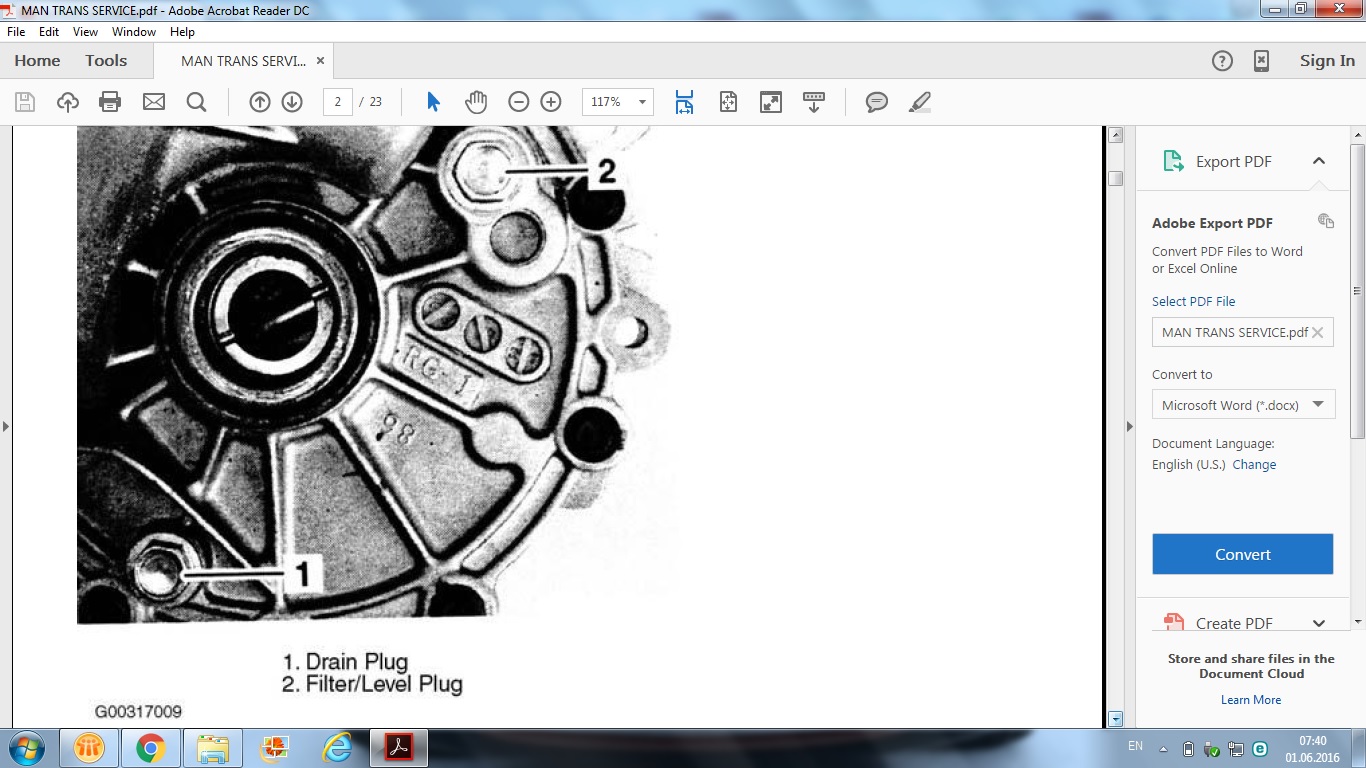
Task: Open the 117% zoom level dropdown
Action: pos(641,102)
